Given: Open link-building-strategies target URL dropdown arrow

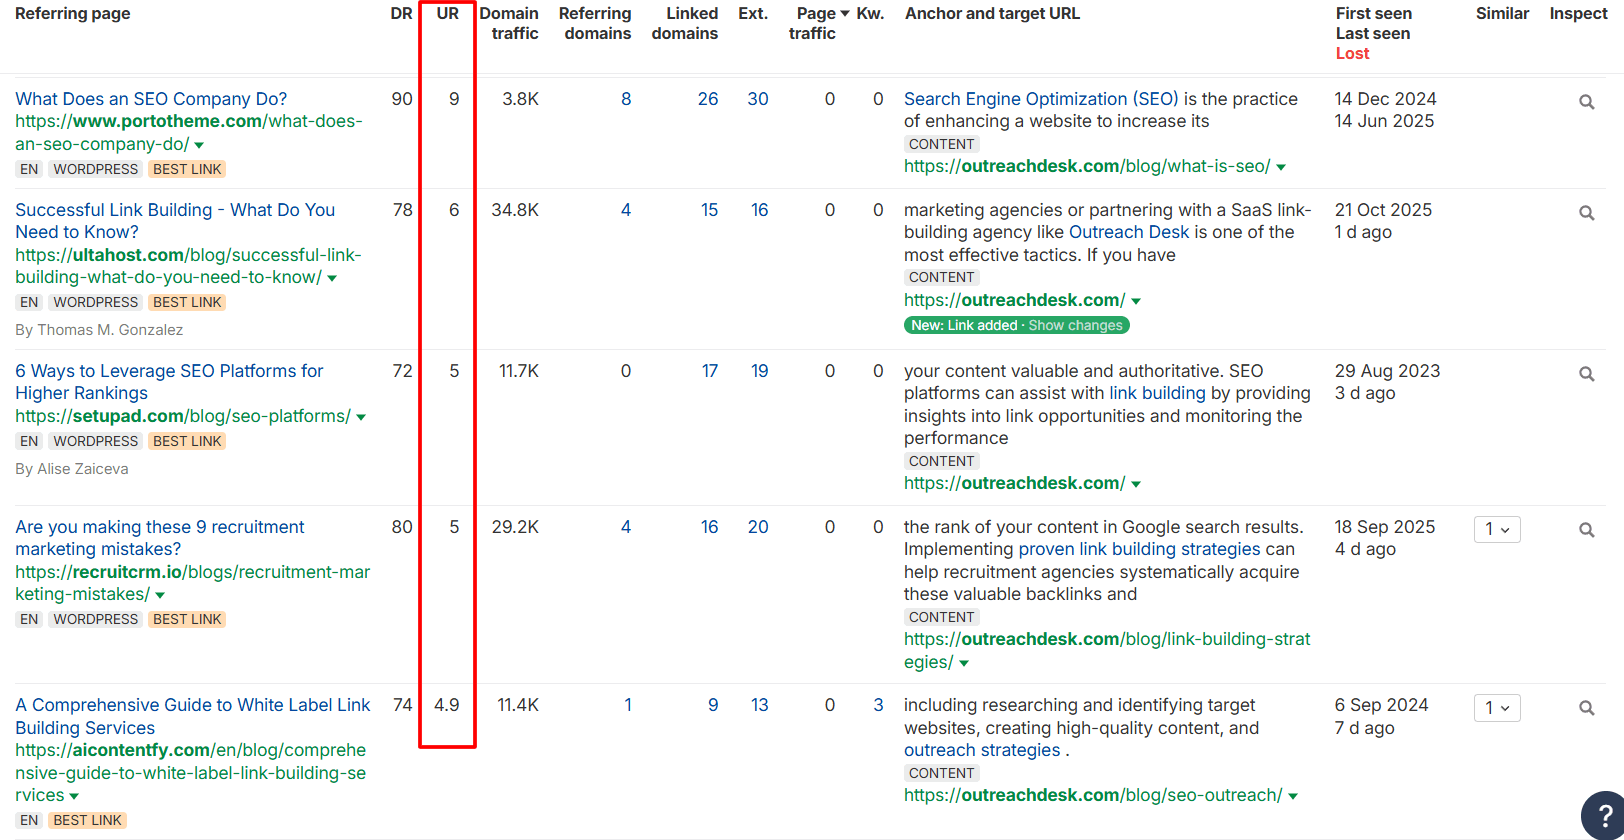Looking at the screenshot, I should tap(964, 663).
